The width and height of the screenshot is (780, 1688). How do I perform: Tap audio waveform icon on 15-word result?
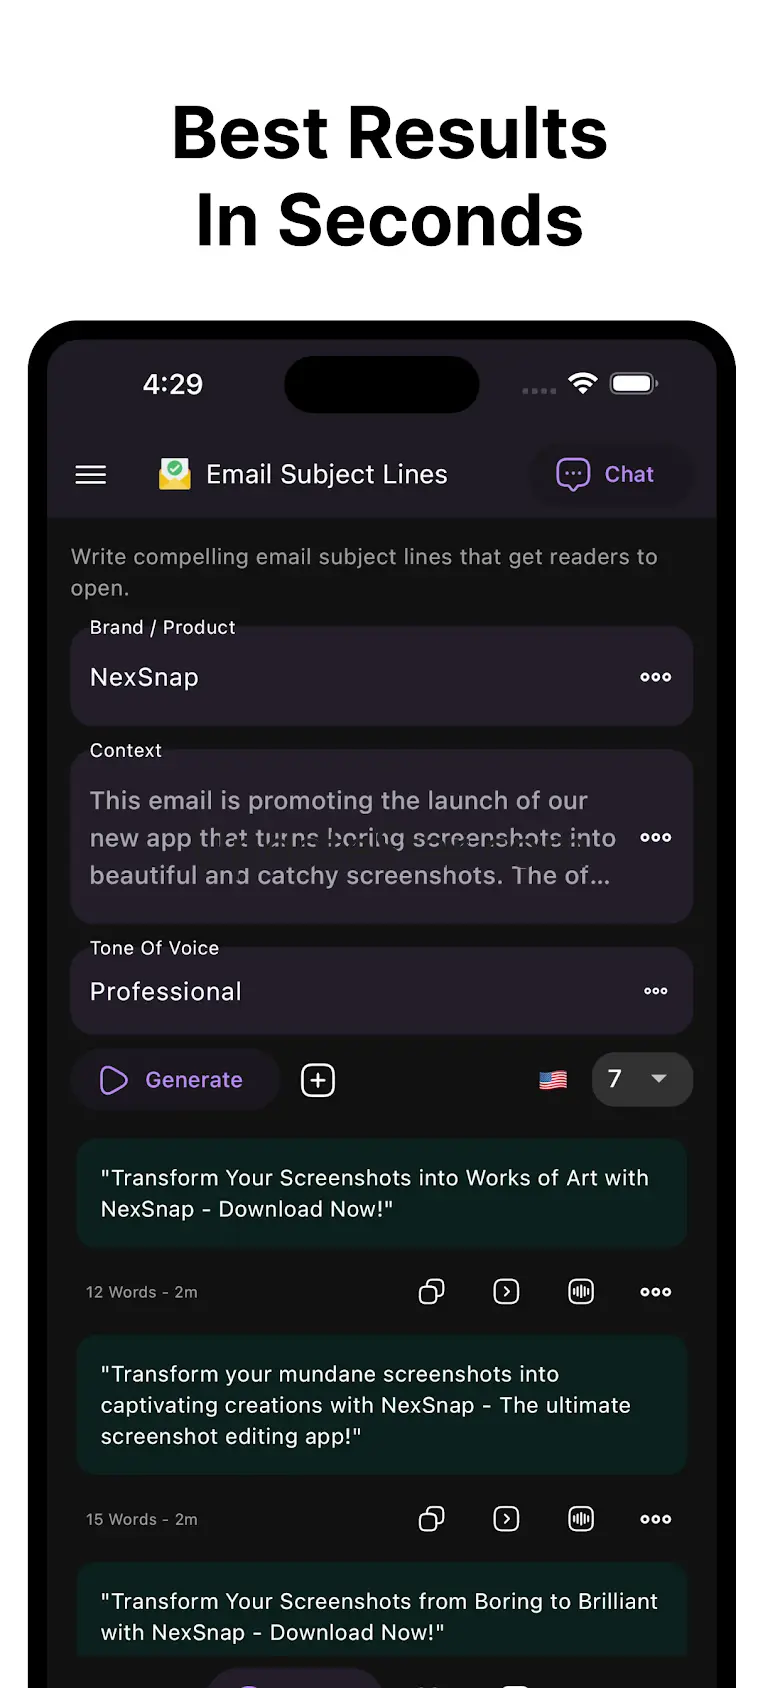(x=581, y=1519)
